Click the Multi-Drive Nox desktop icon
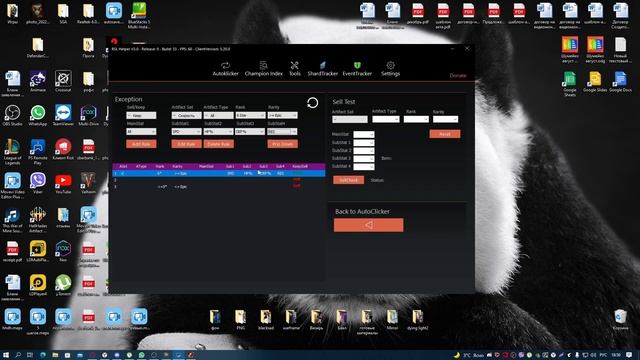This screenshot has width=640, height=360. point(88,116)
